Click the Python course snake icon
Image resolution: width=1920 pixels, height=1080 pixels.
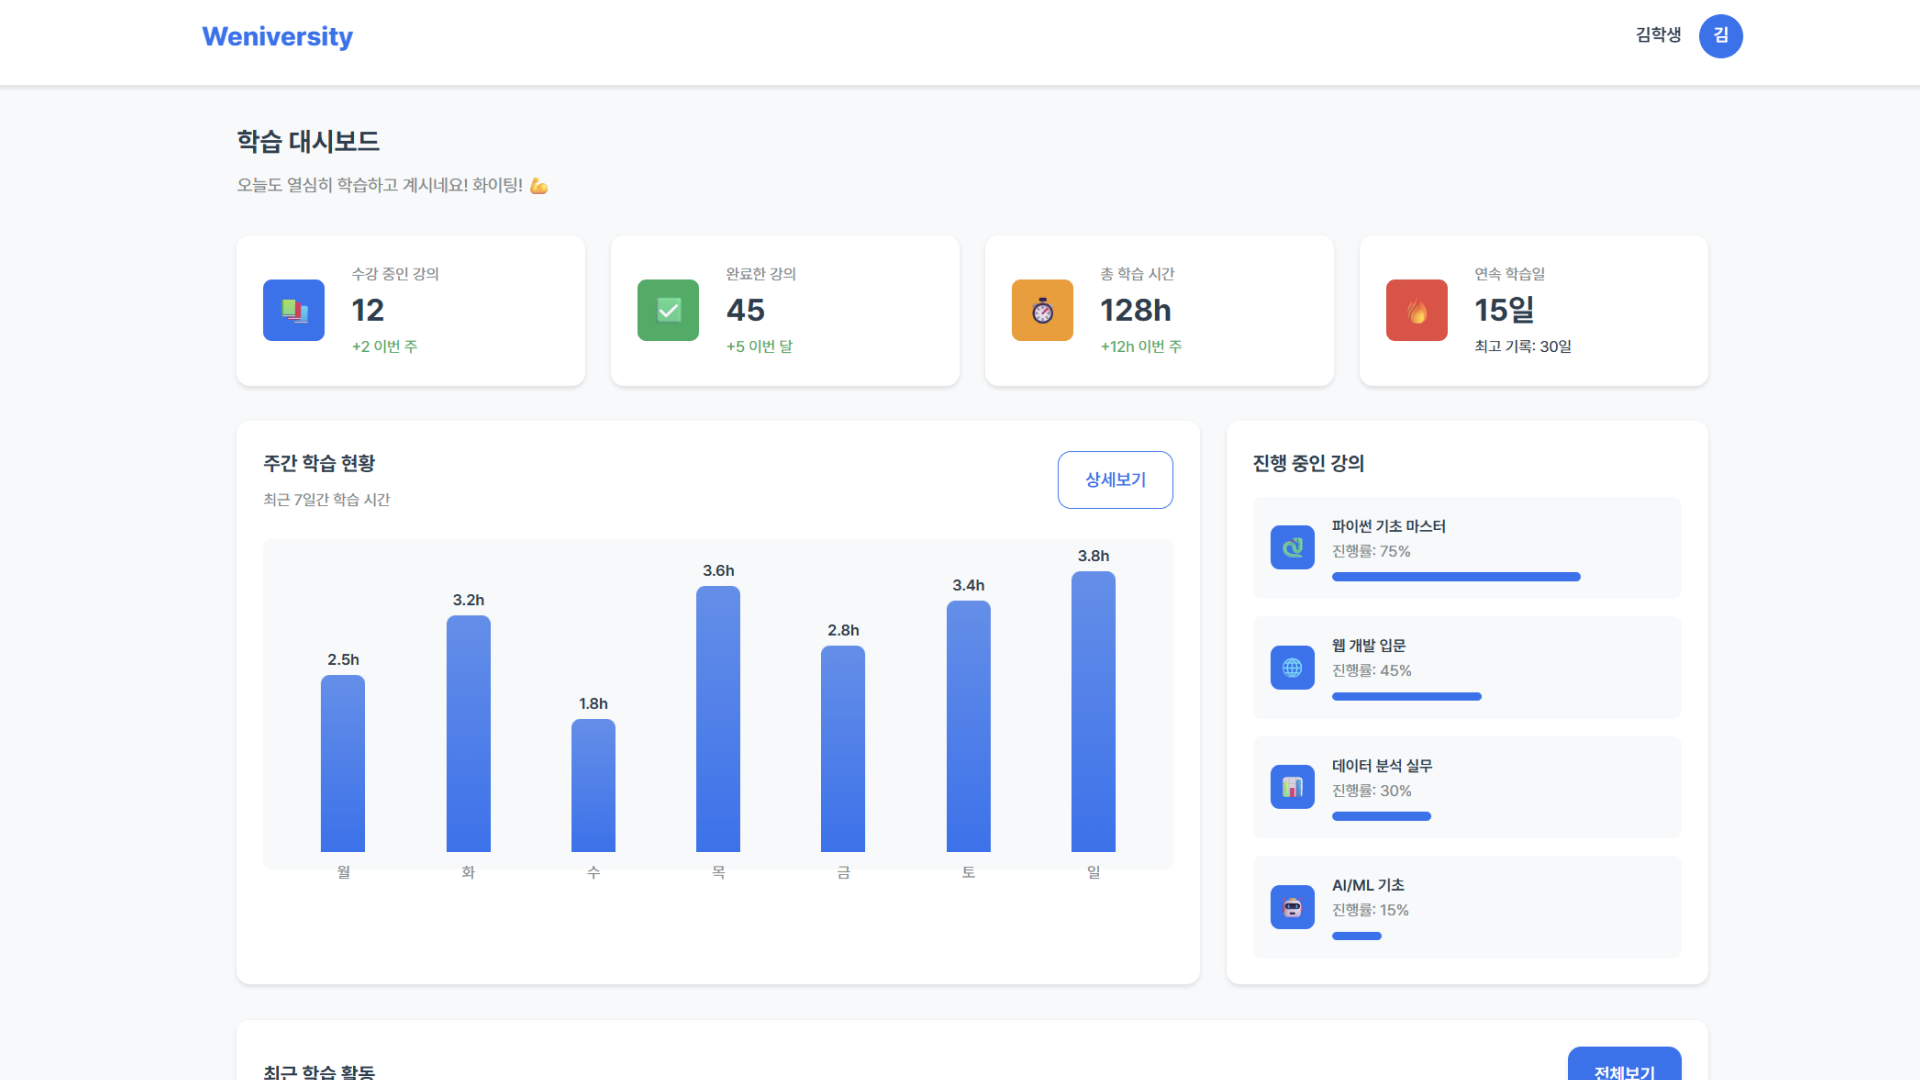1292,547
